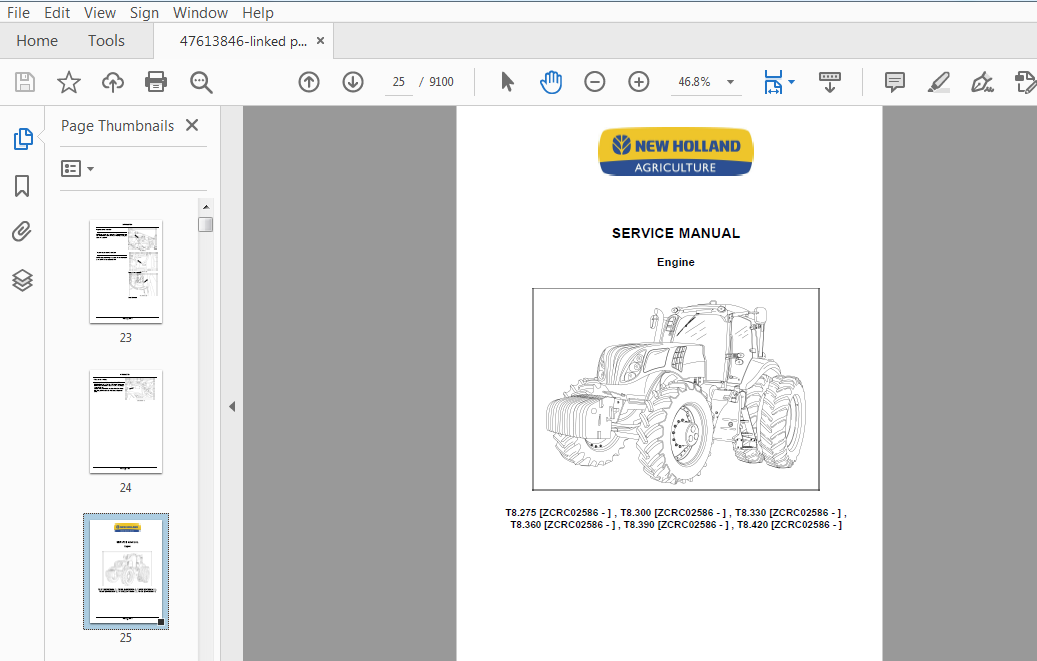Click the zoom percentage field
The image size is (1037, 661).
coord(694,82)
